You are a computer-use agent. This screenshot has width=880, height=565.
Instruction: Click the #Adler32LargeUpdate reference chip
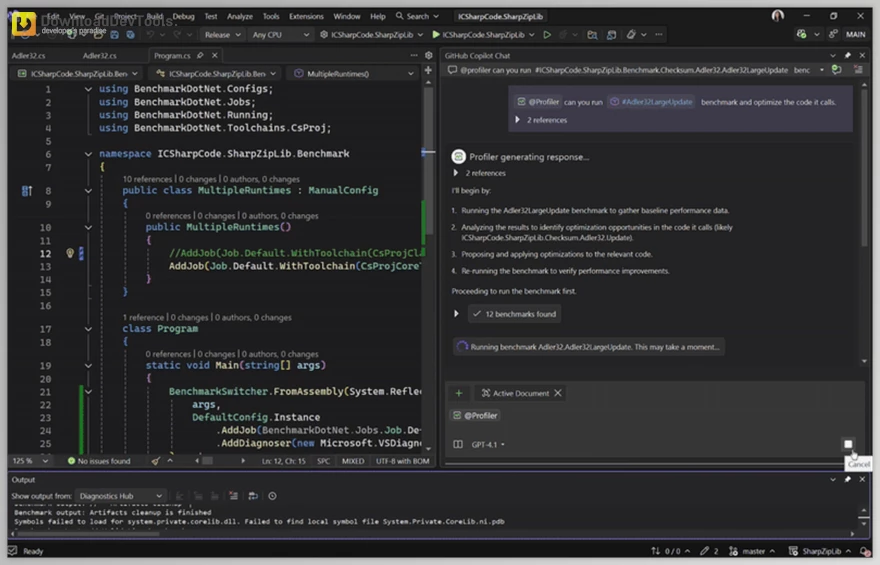click(651, 102)
